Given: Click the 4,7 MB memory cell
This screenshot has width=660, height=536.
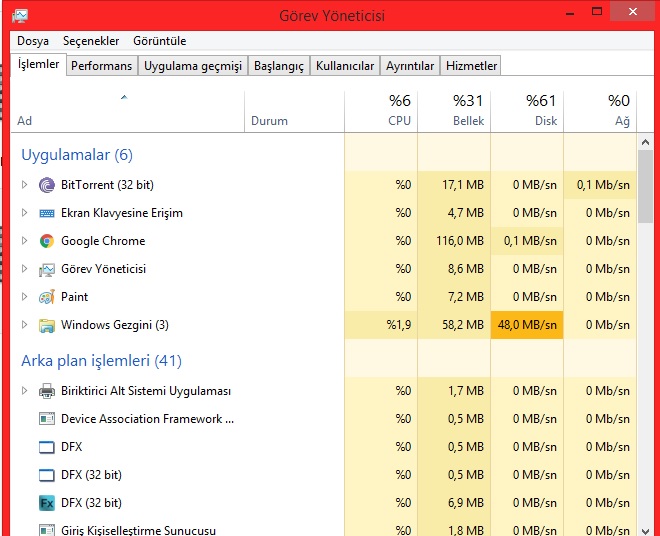Looking at the screenshot, I should tap(454, 213).
